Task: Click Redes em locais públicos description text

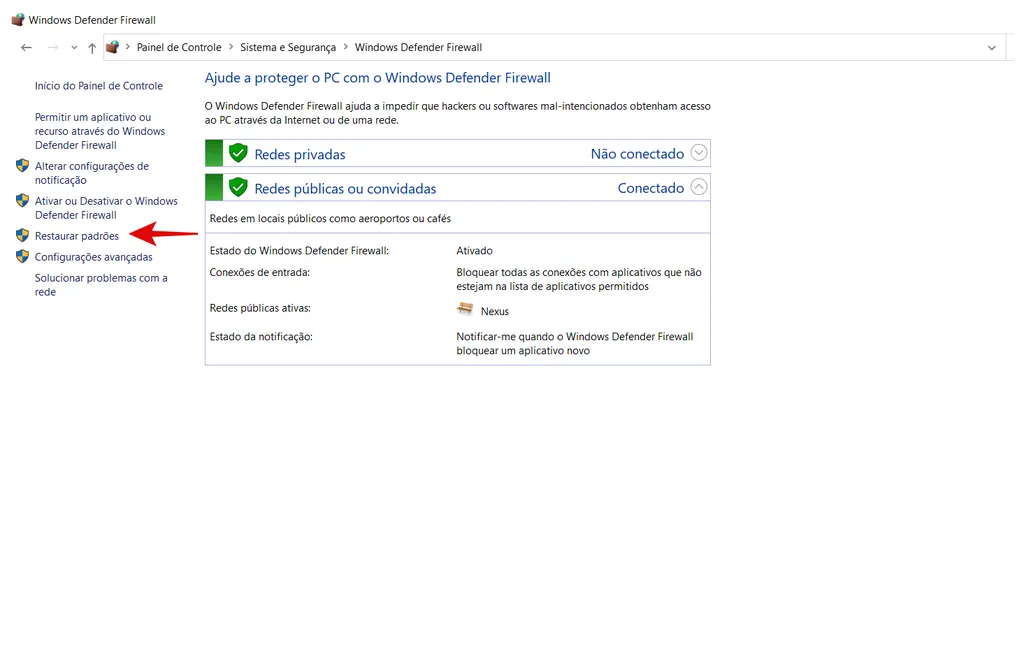Action: (330, 219)
